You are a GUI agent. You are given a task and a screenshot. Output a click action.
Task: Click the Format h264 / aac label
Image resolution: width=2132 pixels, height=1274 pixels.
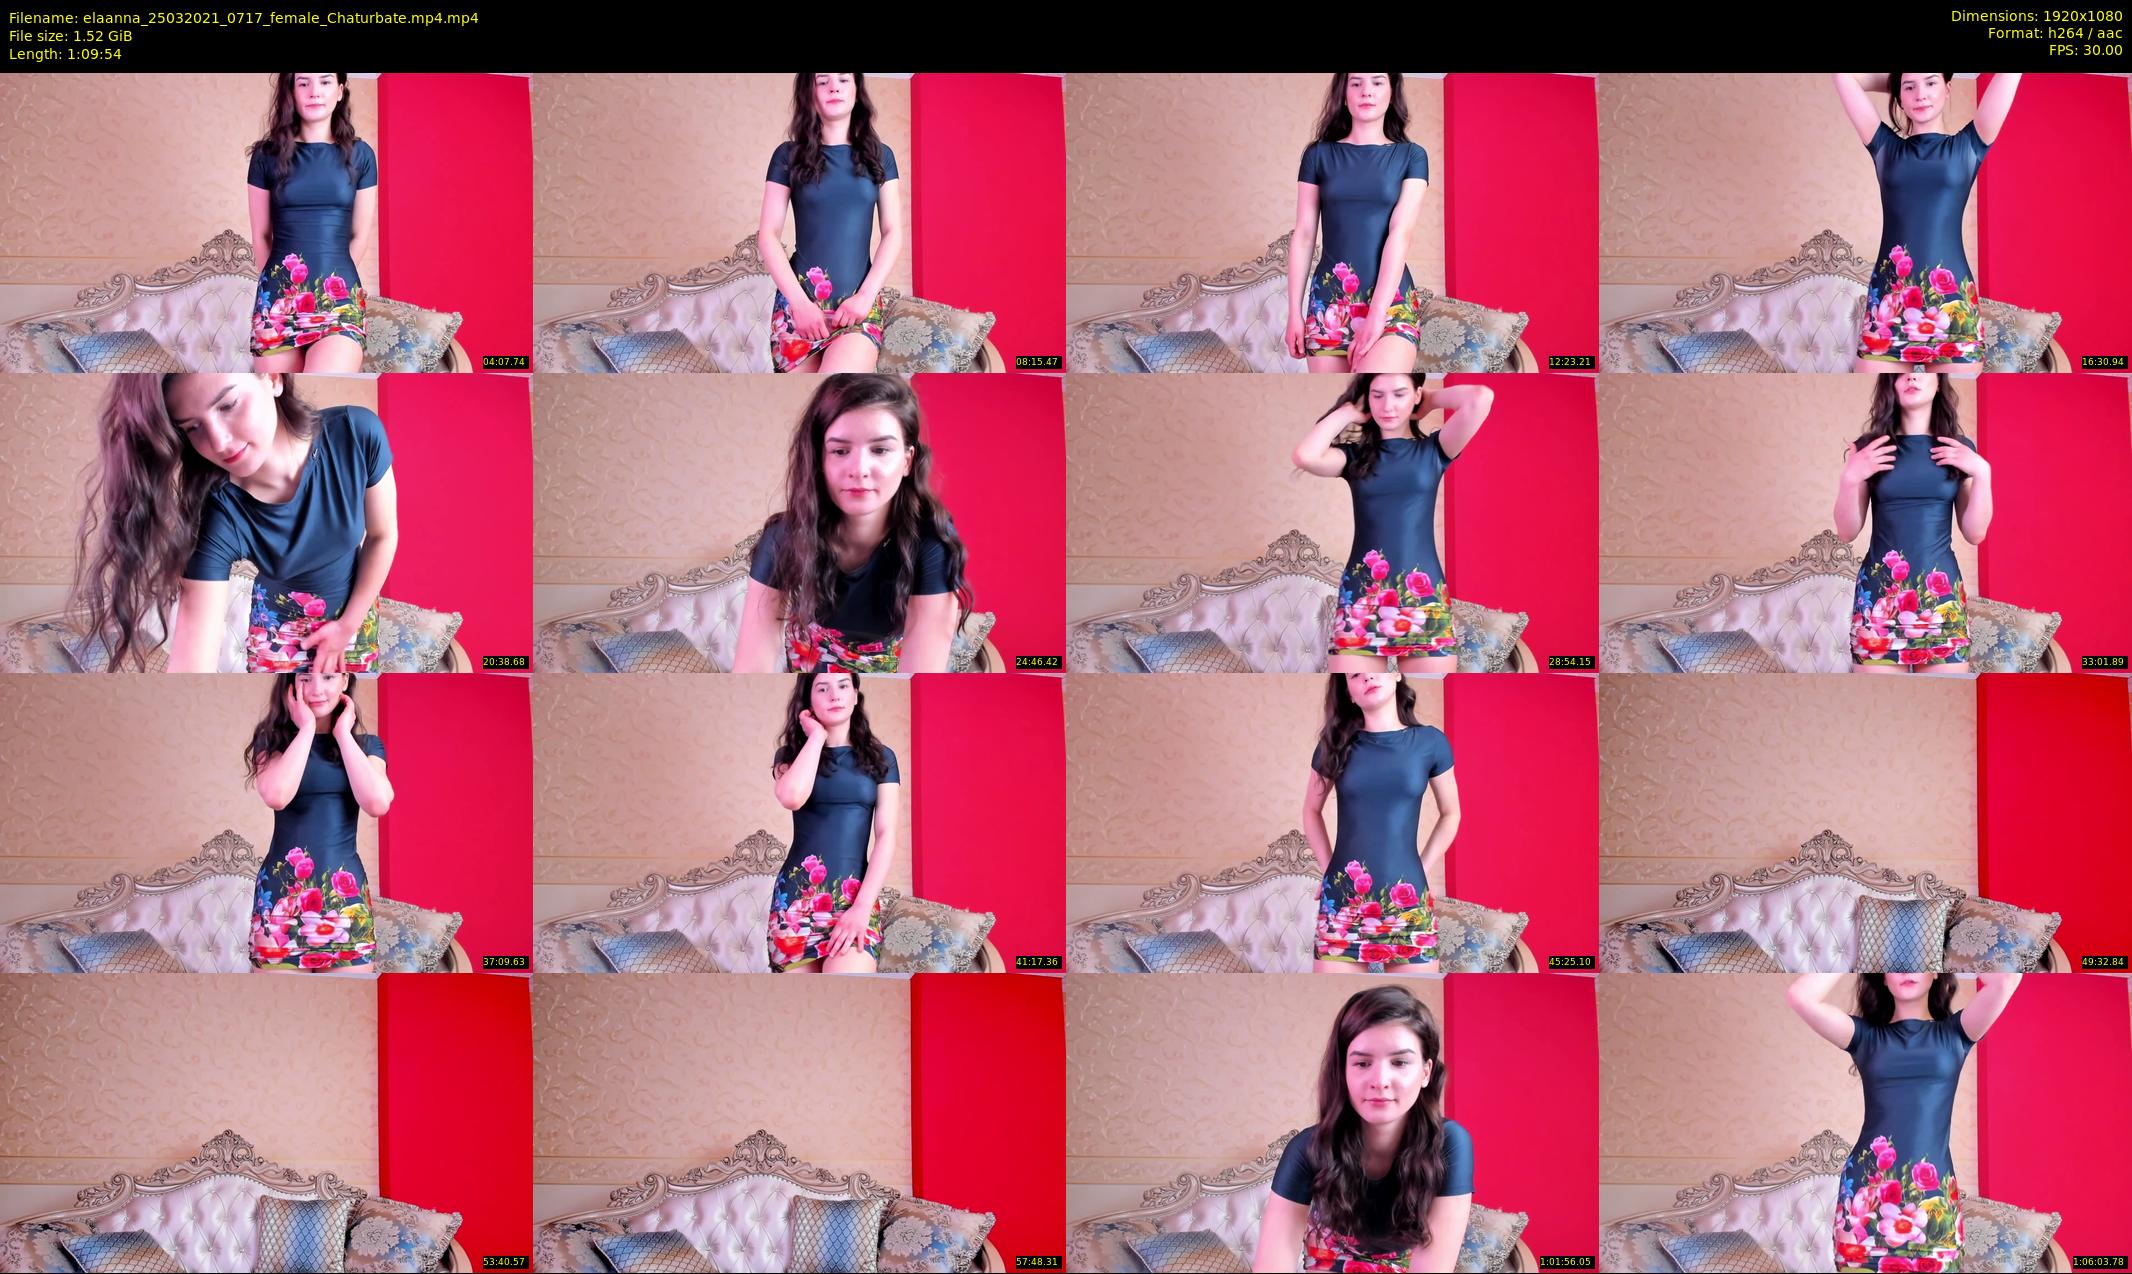(x=2055, y=33)
